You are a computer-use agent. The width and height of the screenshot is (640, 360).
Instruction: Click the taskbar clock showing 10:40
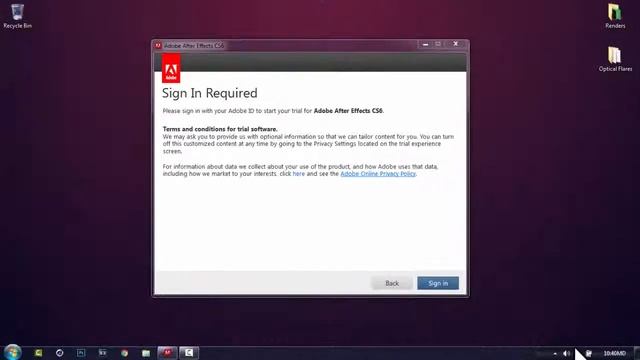tap(614, 353)
